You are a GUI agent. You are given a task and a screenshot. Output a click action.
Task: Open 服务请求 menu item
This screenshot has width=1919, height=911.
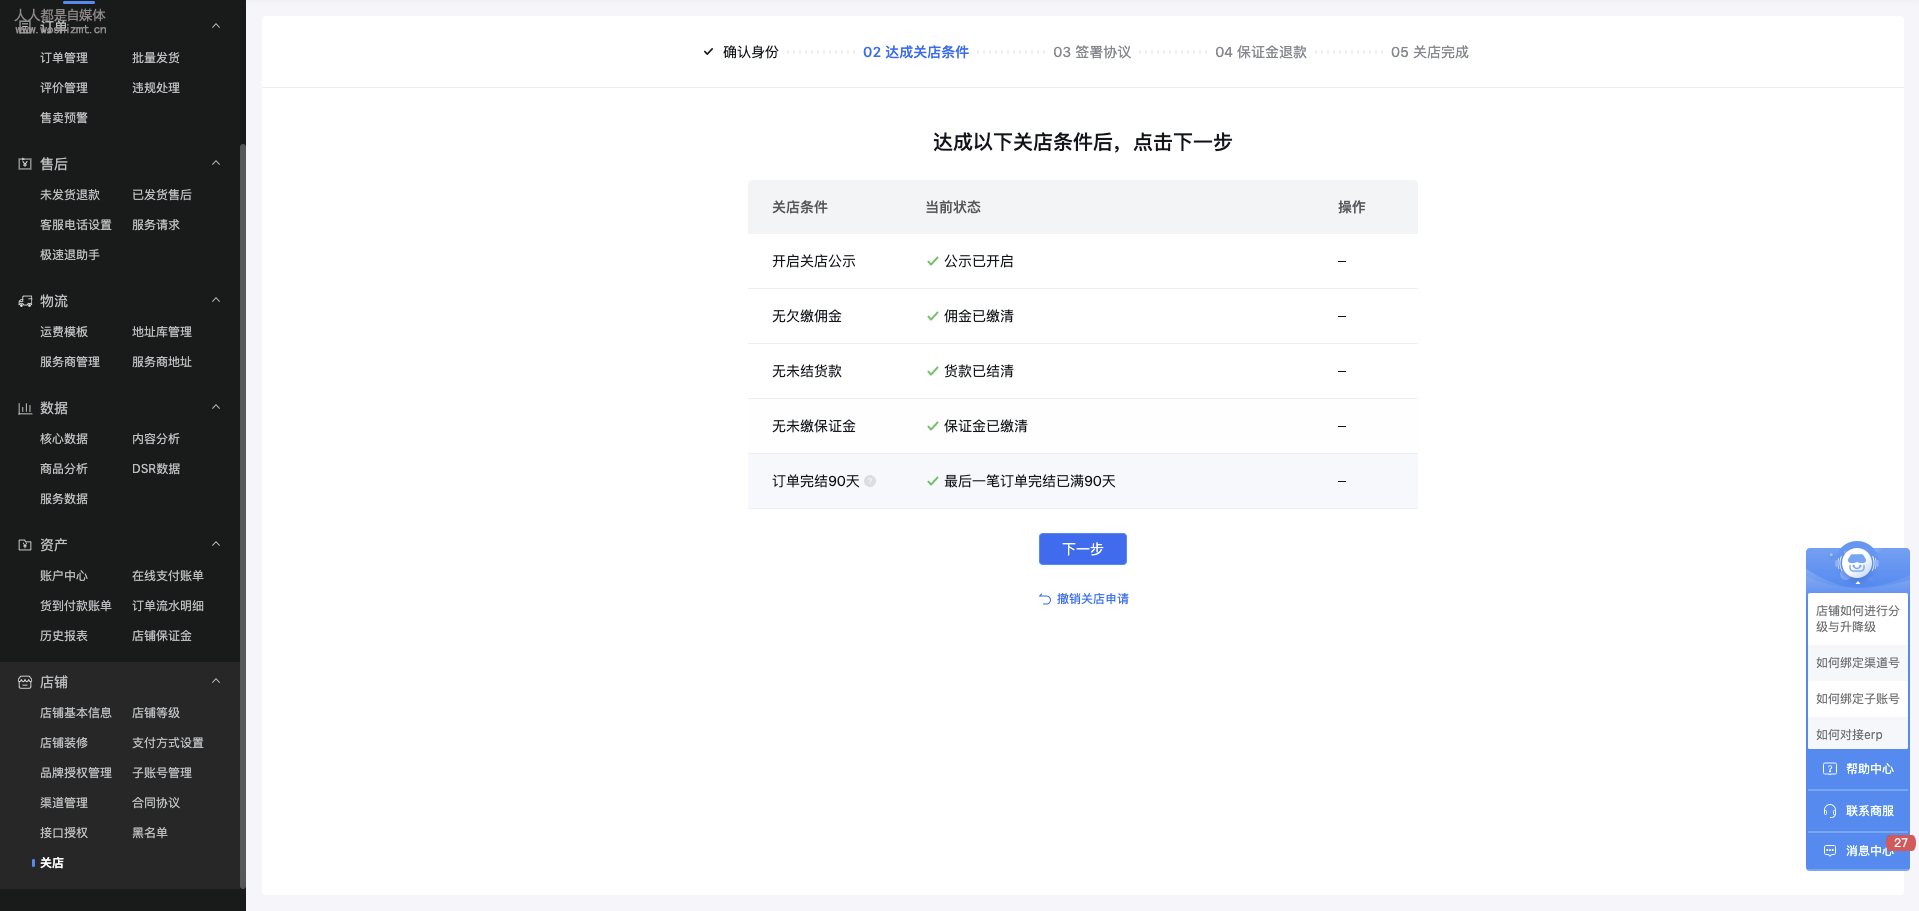(x=156, y=225)
